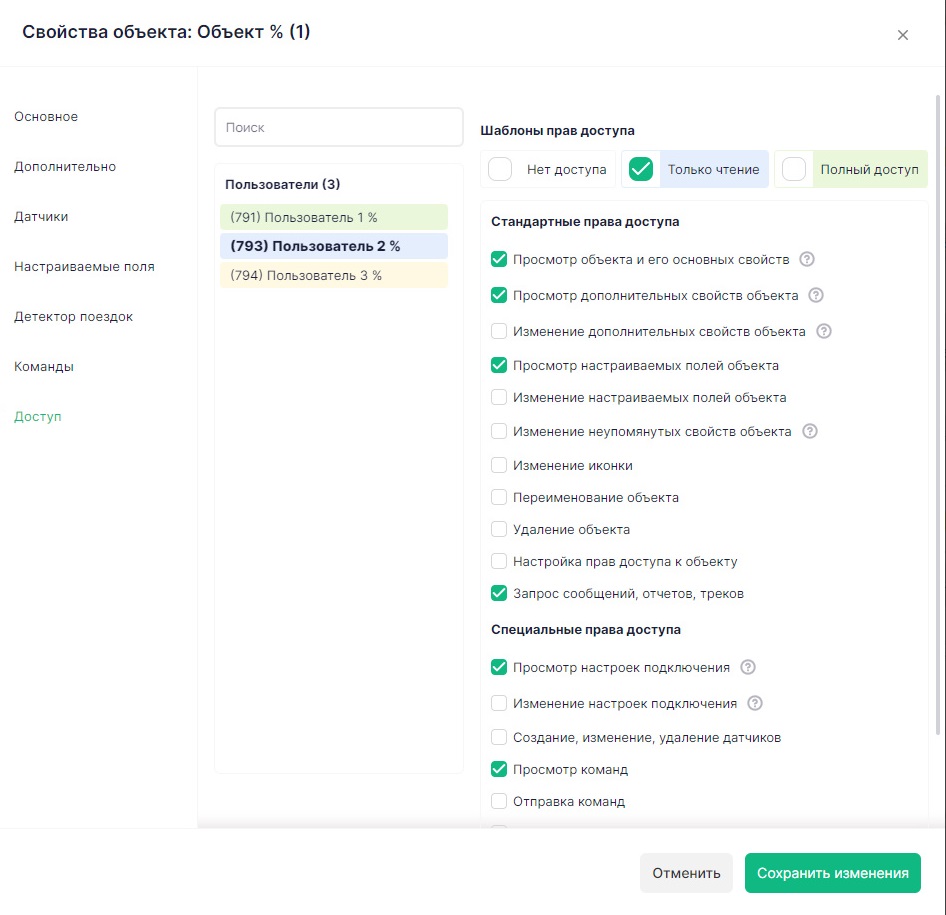This screenshot has width=946, height=915.
Task: Click help icon beside 'Изменение настроек подключения'
Action: click(x=755, y=703)
